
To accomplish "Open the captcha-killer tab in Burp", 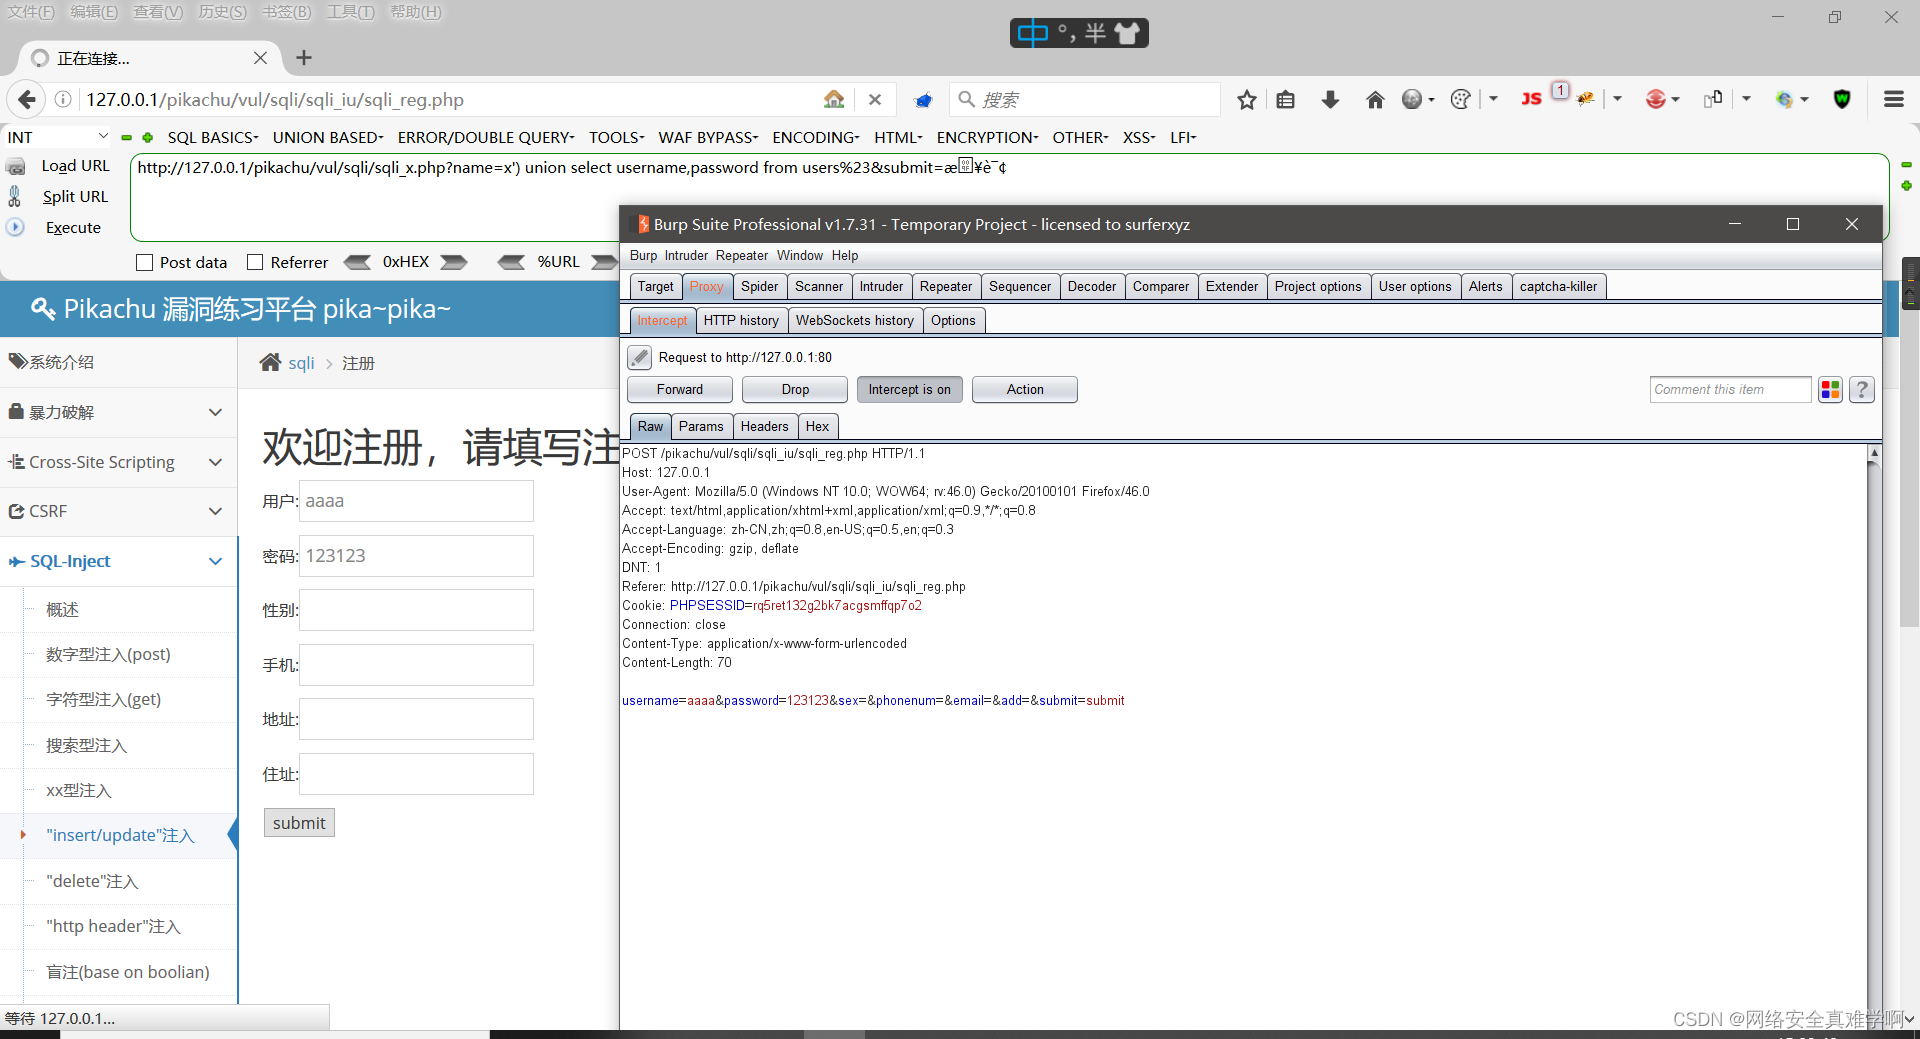I will coord(1558,287).
